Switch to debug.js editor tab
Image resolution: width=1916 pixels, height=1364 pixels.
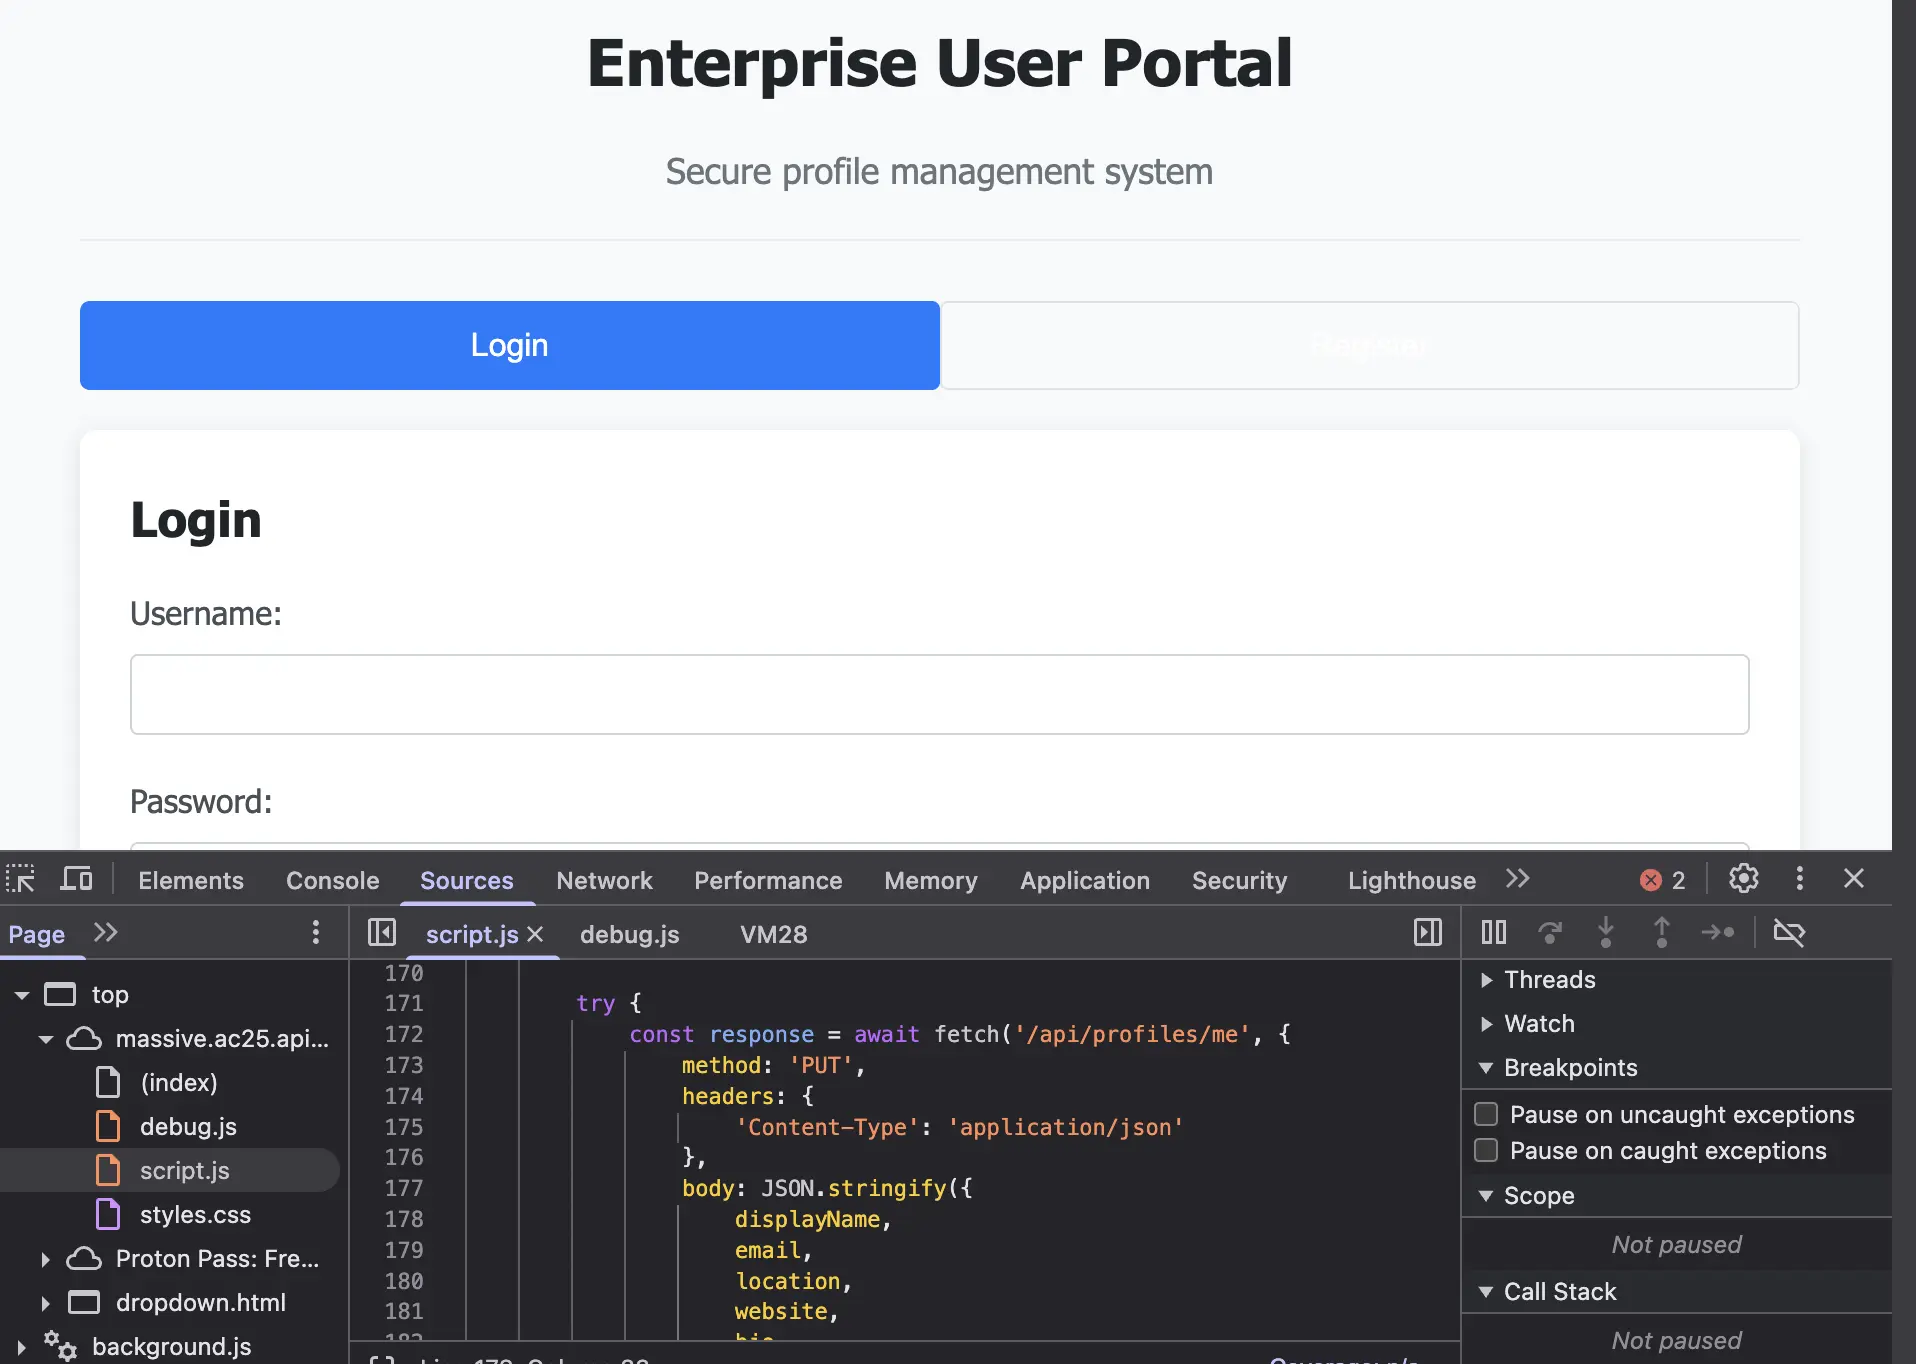pyautogui.click(x=630, y=934)
